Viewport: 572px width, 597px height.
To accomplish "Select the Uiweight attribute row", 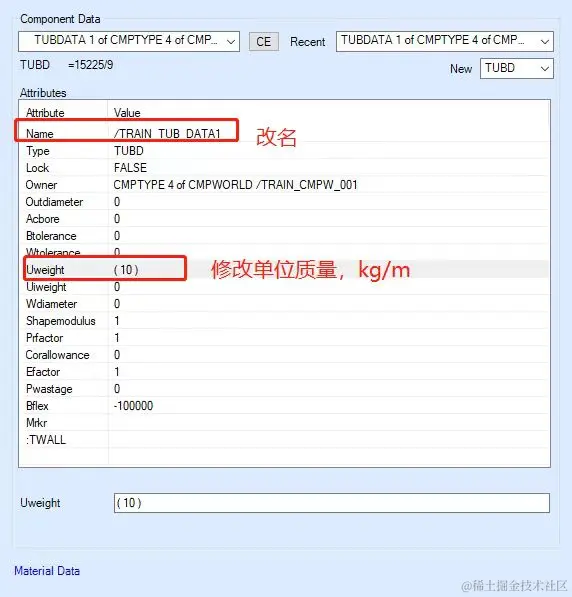I will [x=284, y=287].
